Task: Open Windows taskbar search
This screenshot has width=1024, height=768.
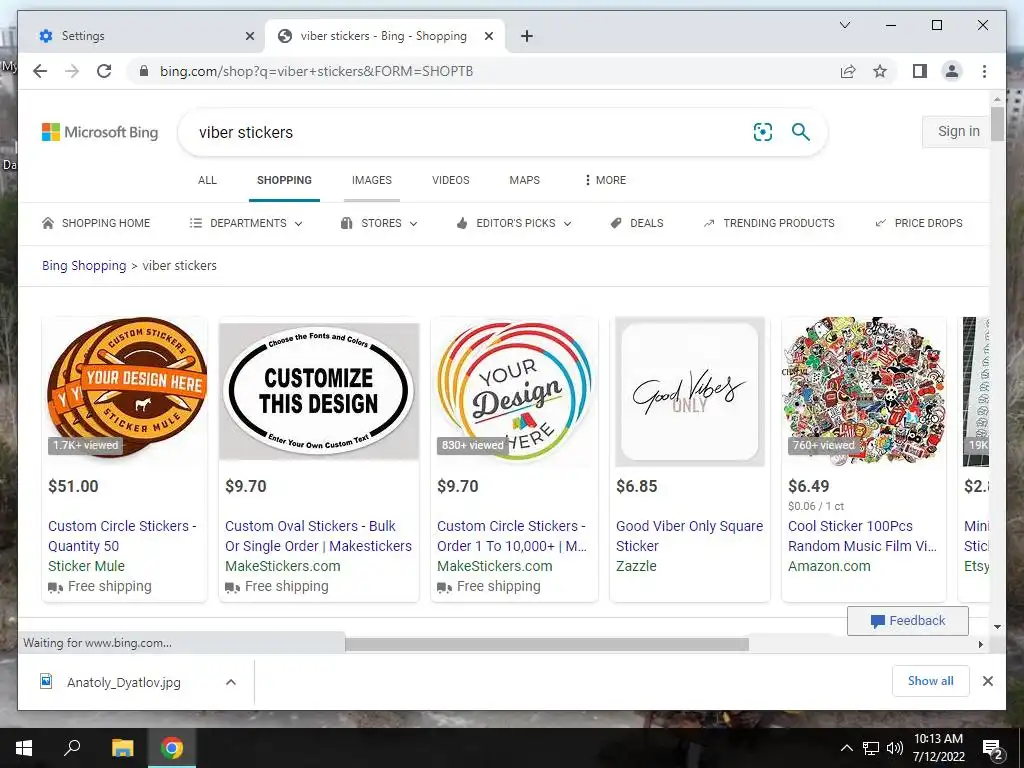Action: [x=72, y=748]
